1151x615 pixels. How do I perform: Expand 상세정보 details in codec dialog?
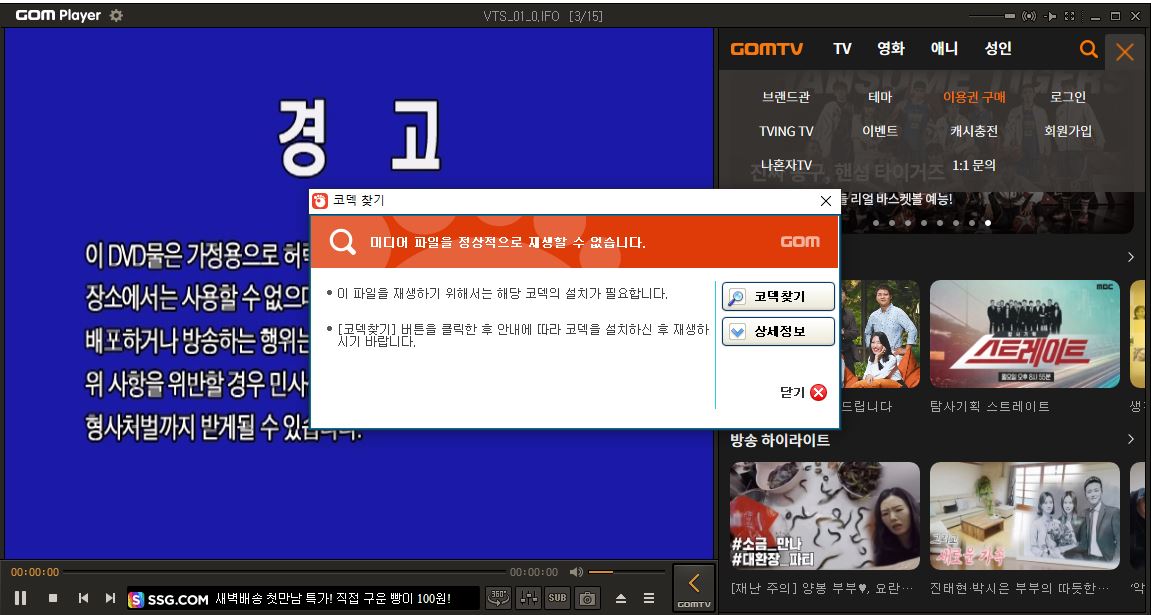(x=778, y=332)
